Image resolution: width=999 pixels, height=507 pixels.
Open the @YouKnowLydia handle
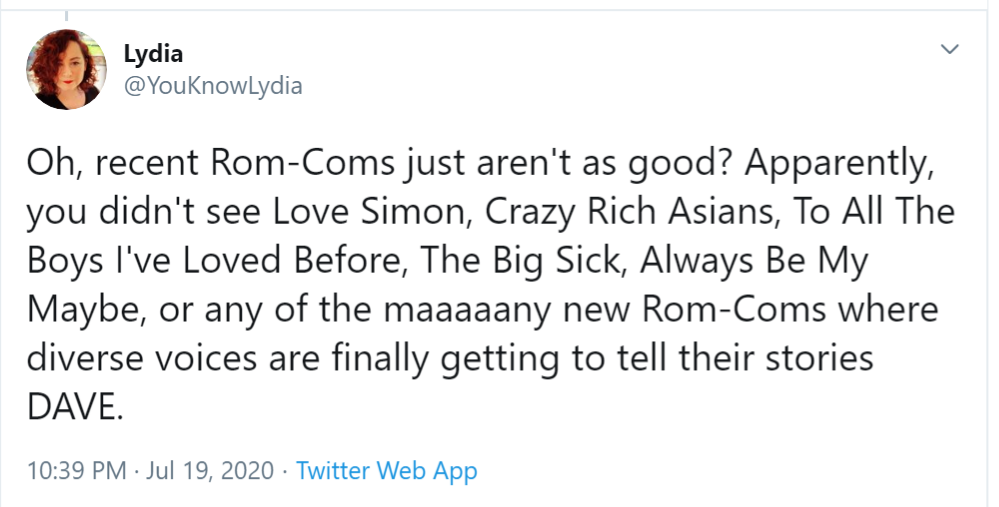213,86
